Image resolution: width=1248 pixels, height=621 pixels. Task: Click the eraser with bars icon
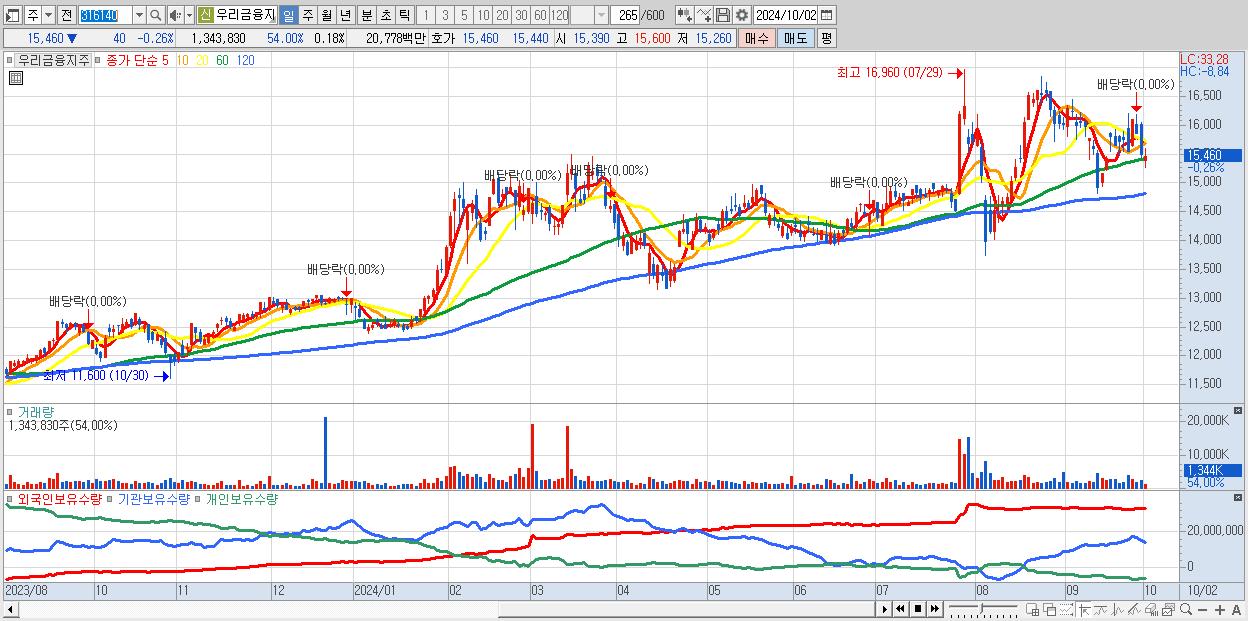[x=1152, y=609]
